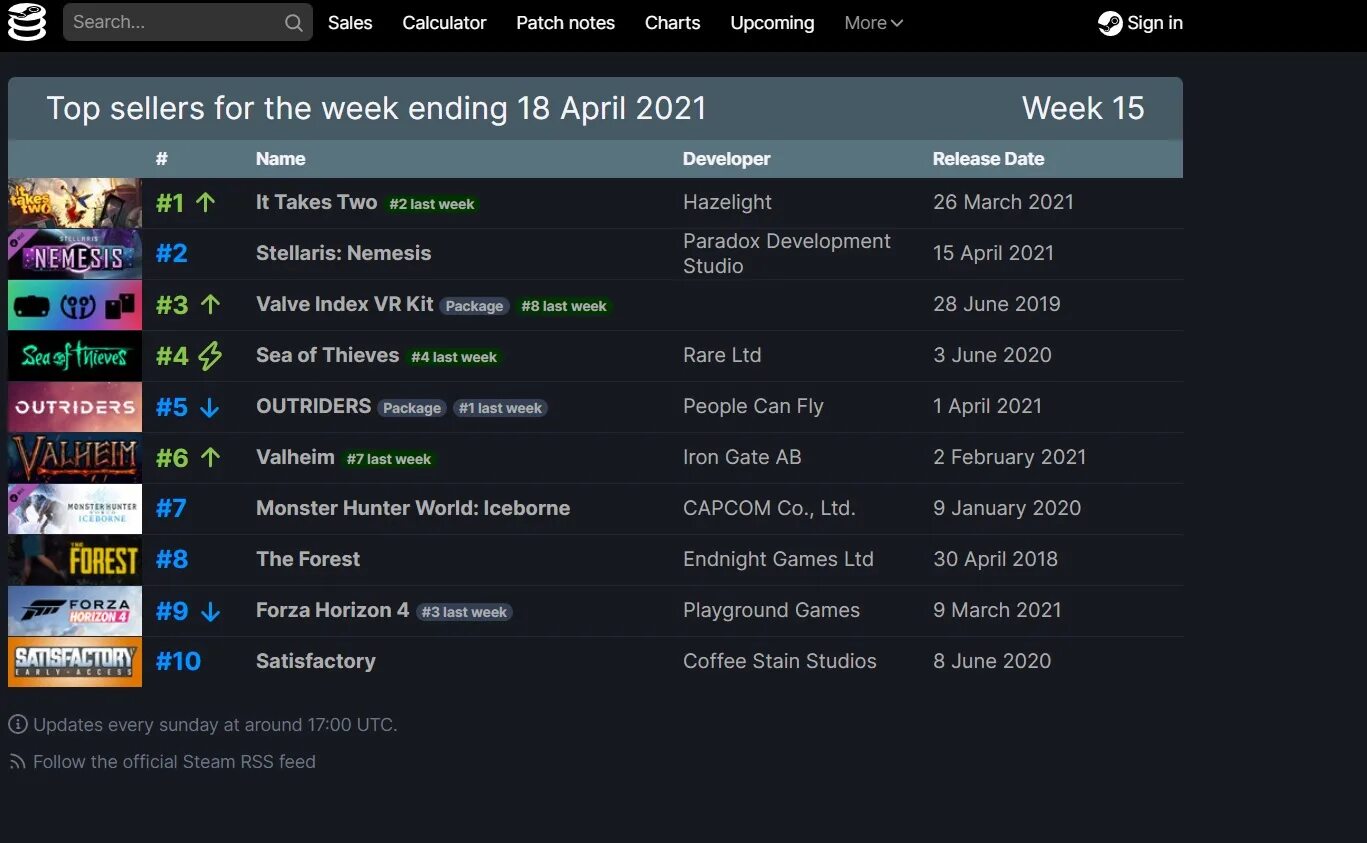This screenshot has height=843, width=1367.
Task: Click the People Can Fly developer name
Action: pos(753,406)
